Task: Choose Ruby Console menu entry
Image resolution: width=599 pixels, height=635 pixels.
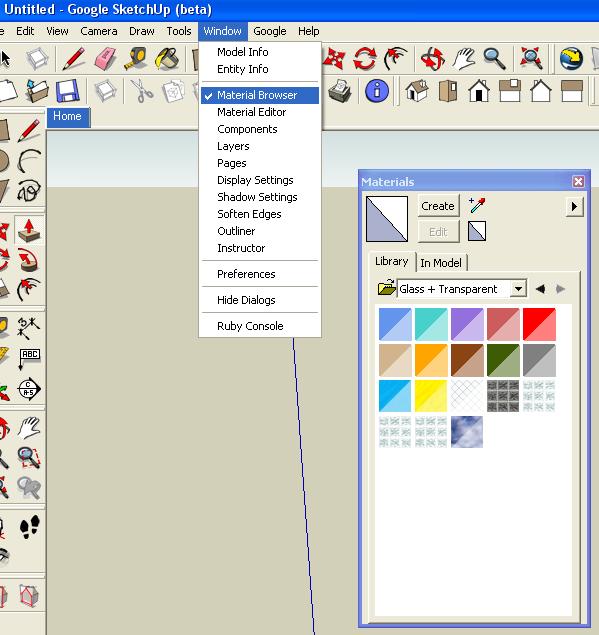Action: click(260, 326)
